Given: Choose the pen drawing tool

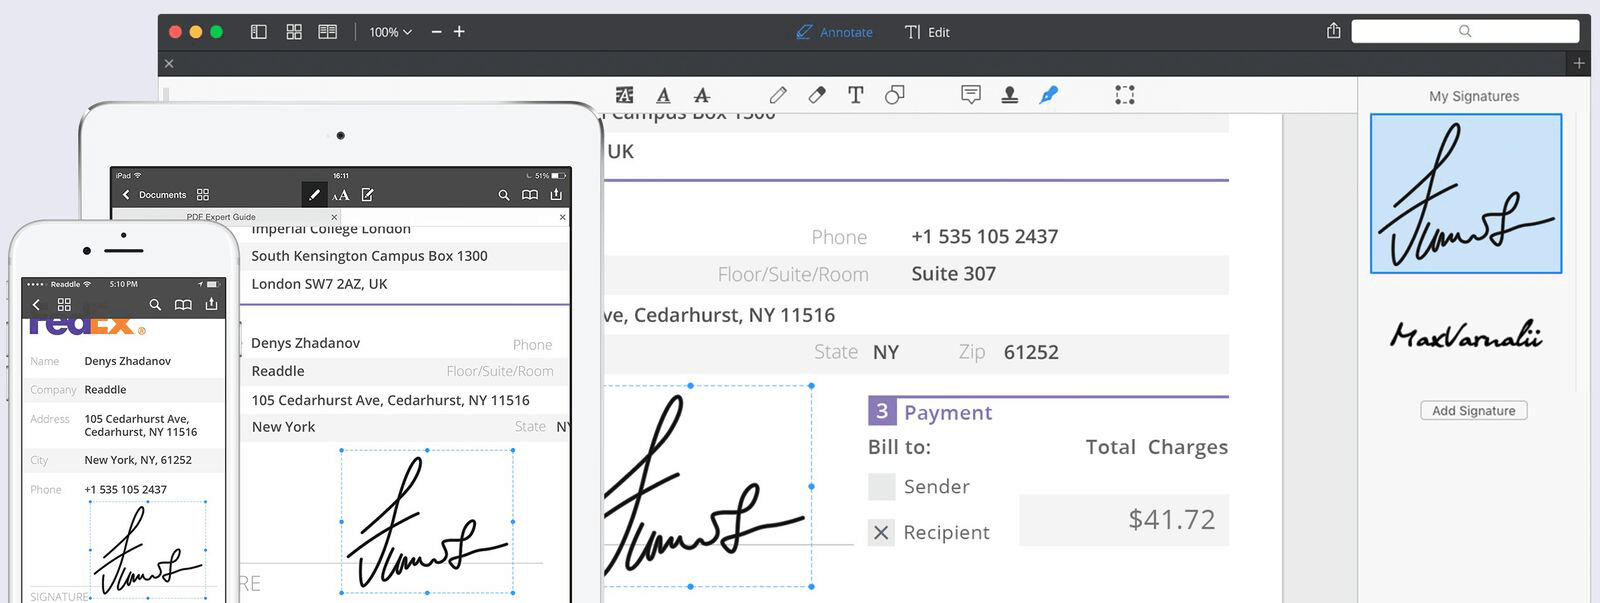Looking at the screenshot, I should [778, 95].
